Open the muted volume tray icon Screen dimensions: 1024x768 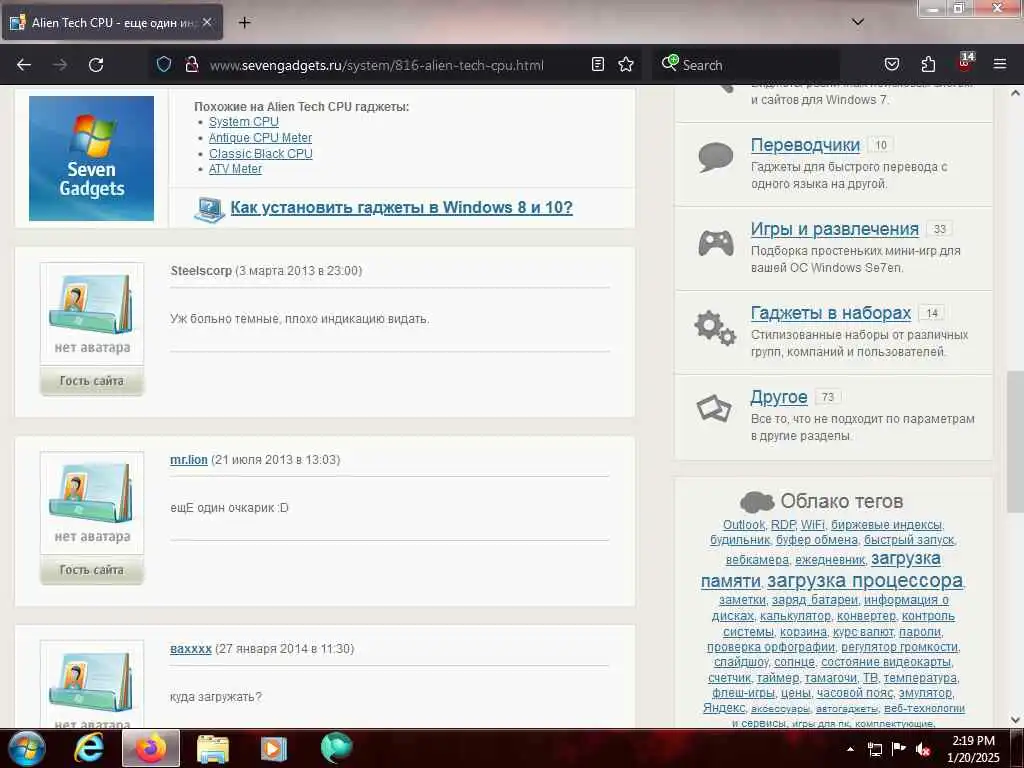point(923,749)
